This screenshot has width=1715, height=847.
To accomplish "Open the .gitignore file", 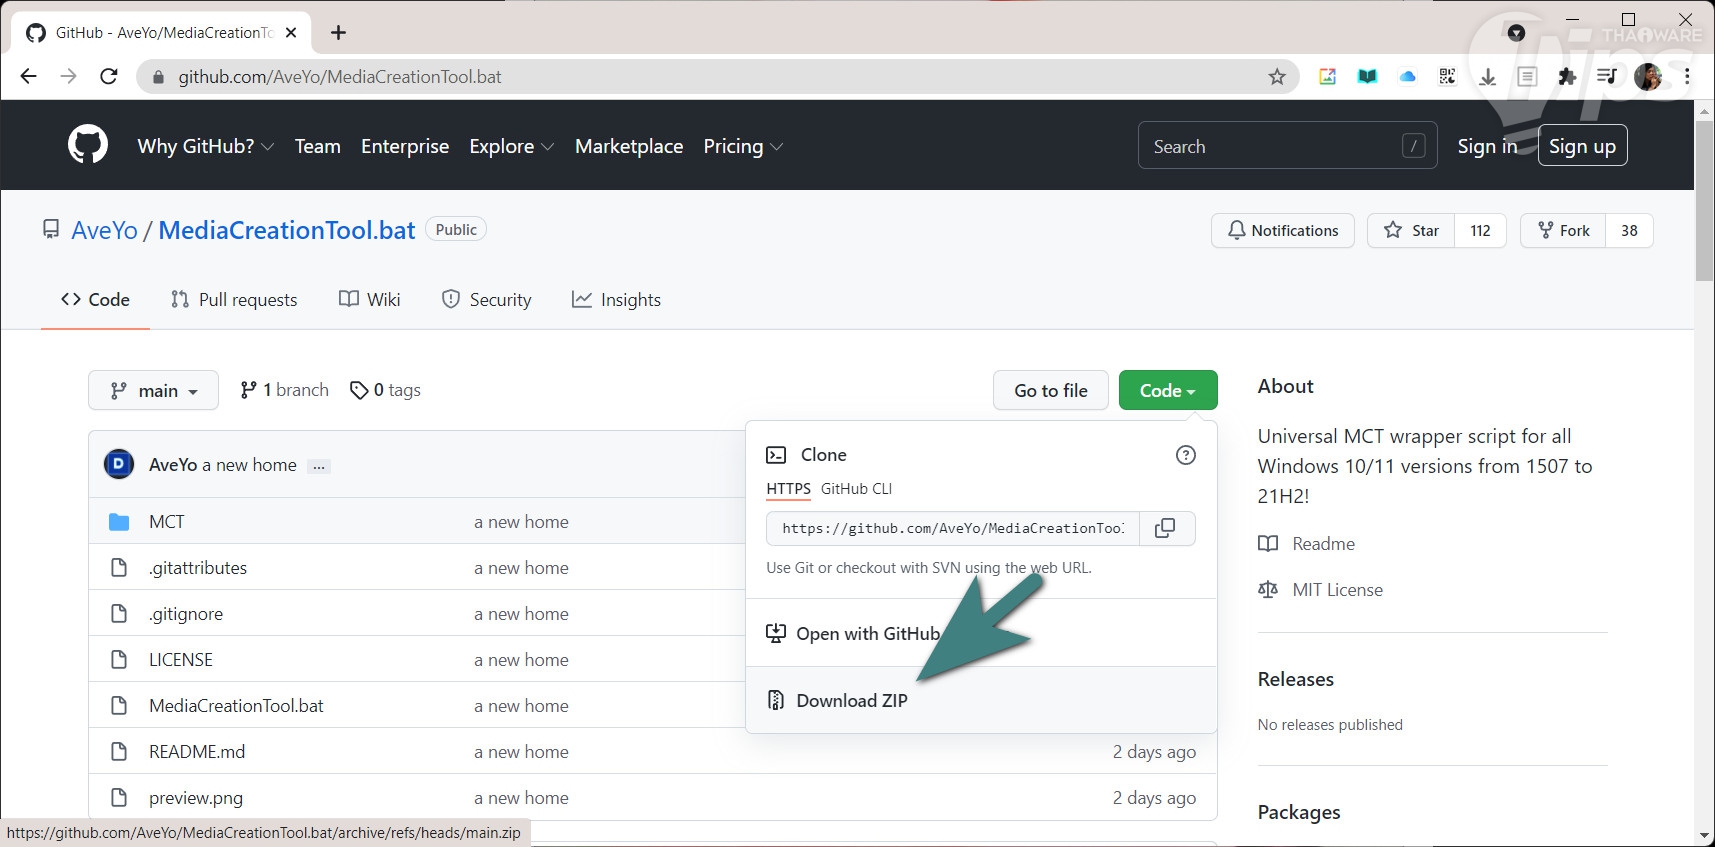I will point(186,614).
